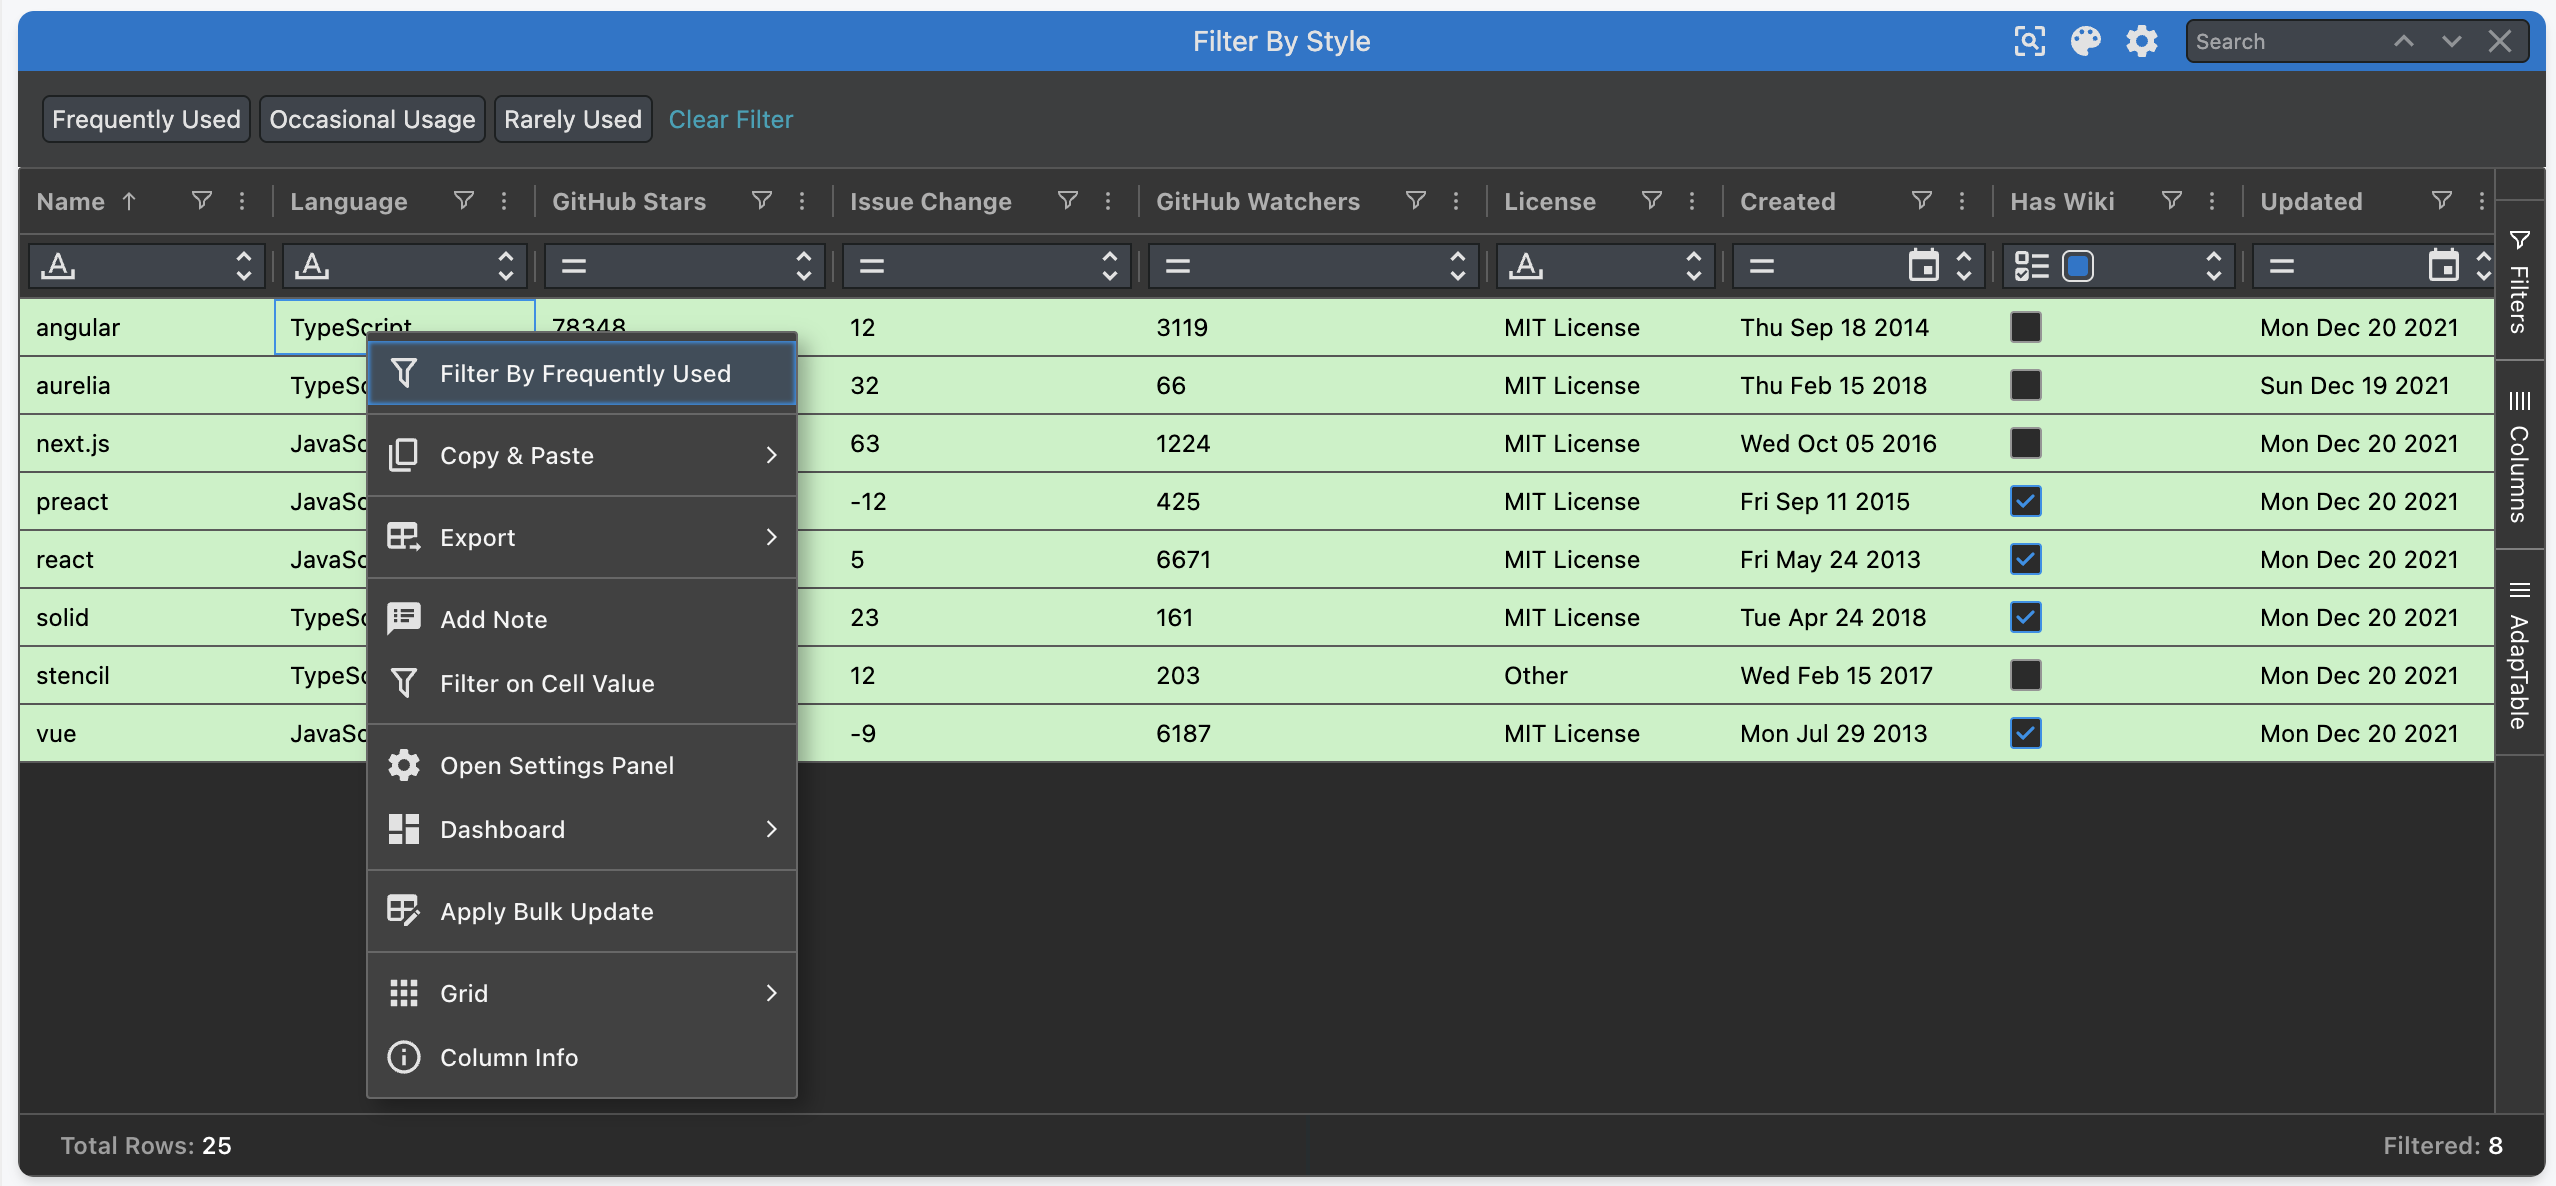Click the Rarely Used button
The image size is (2556, 1186).
click(x=573, y=119)
